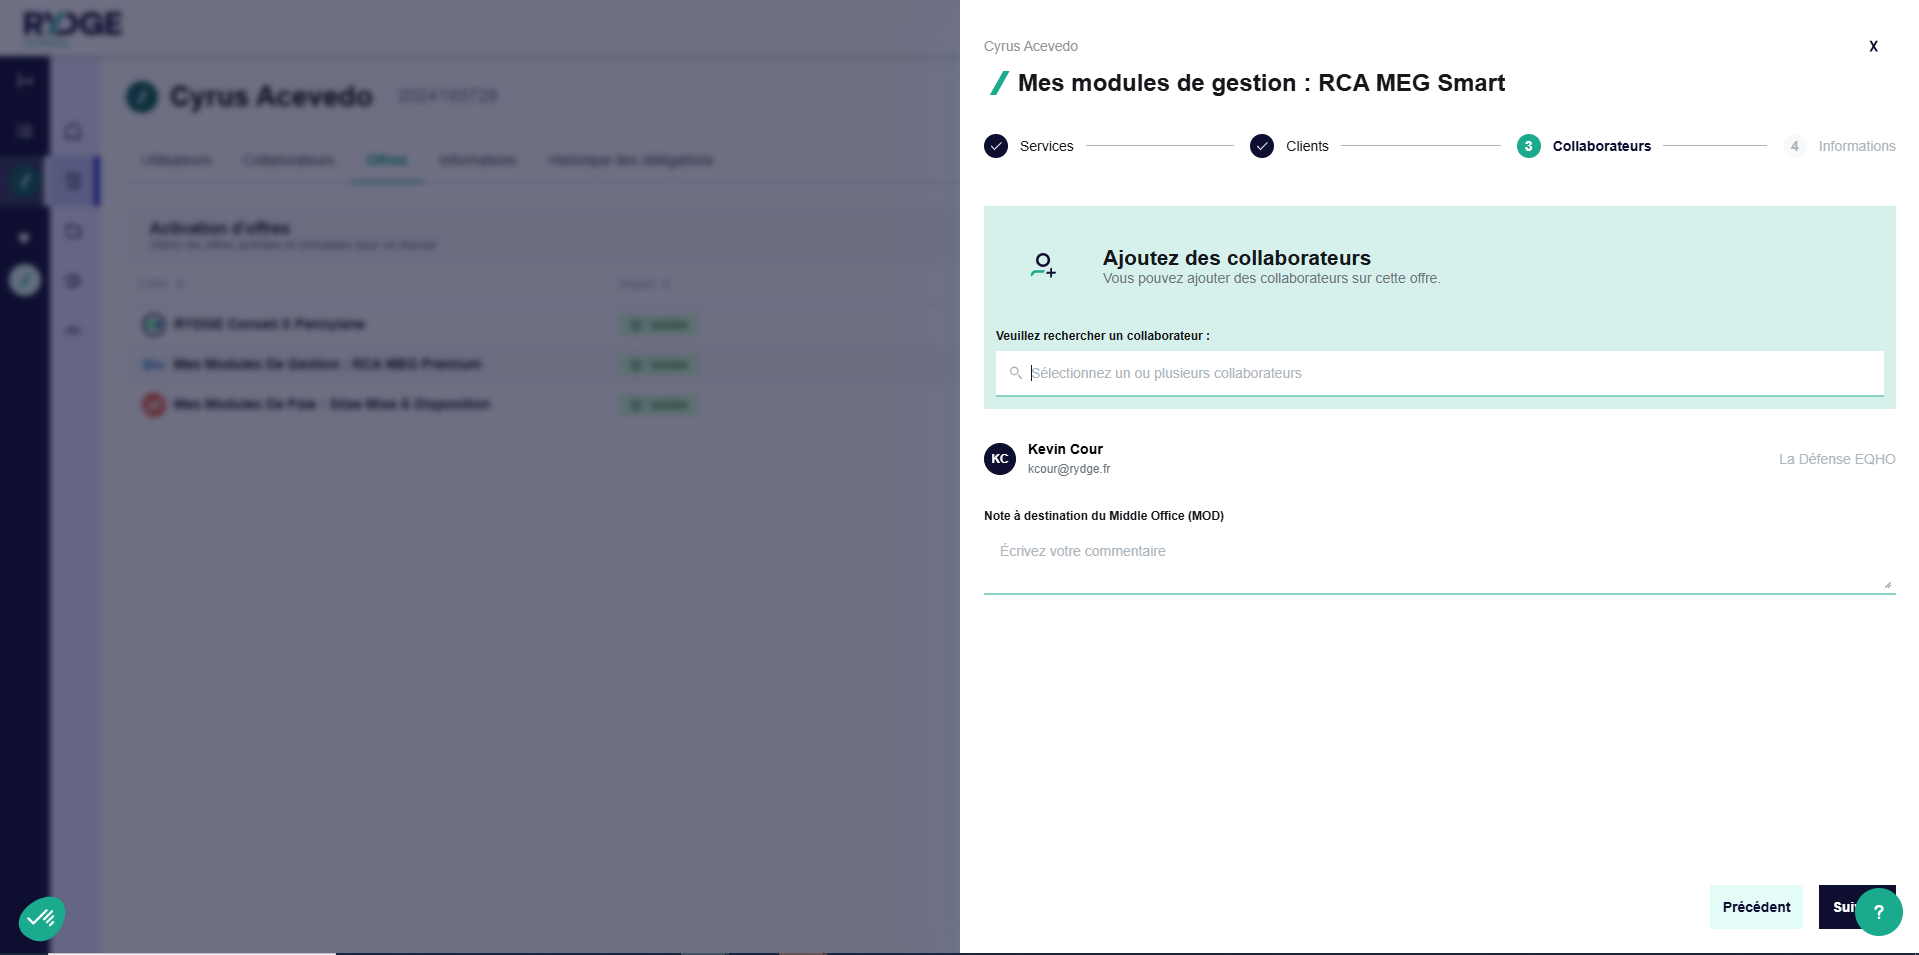Open the collaborator search selection field
1919x955 pixels.
coord(1450,373)
